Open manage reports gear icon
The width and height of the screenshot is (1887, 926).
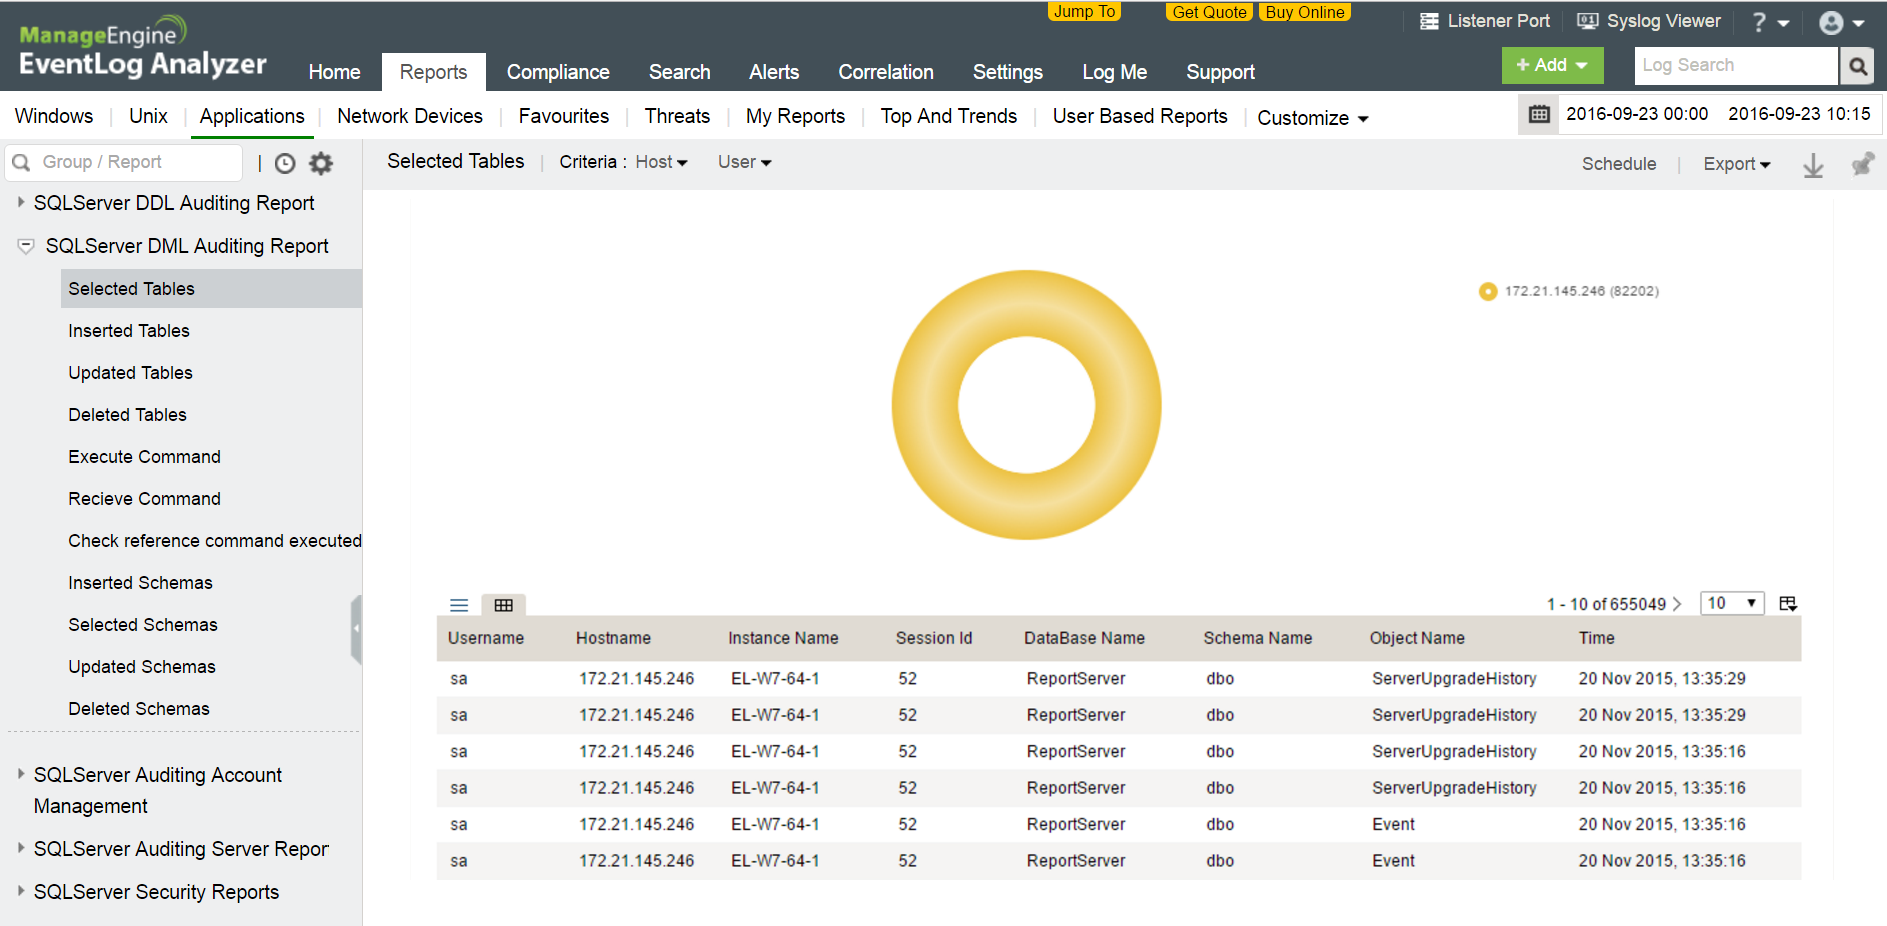point(321,163)
